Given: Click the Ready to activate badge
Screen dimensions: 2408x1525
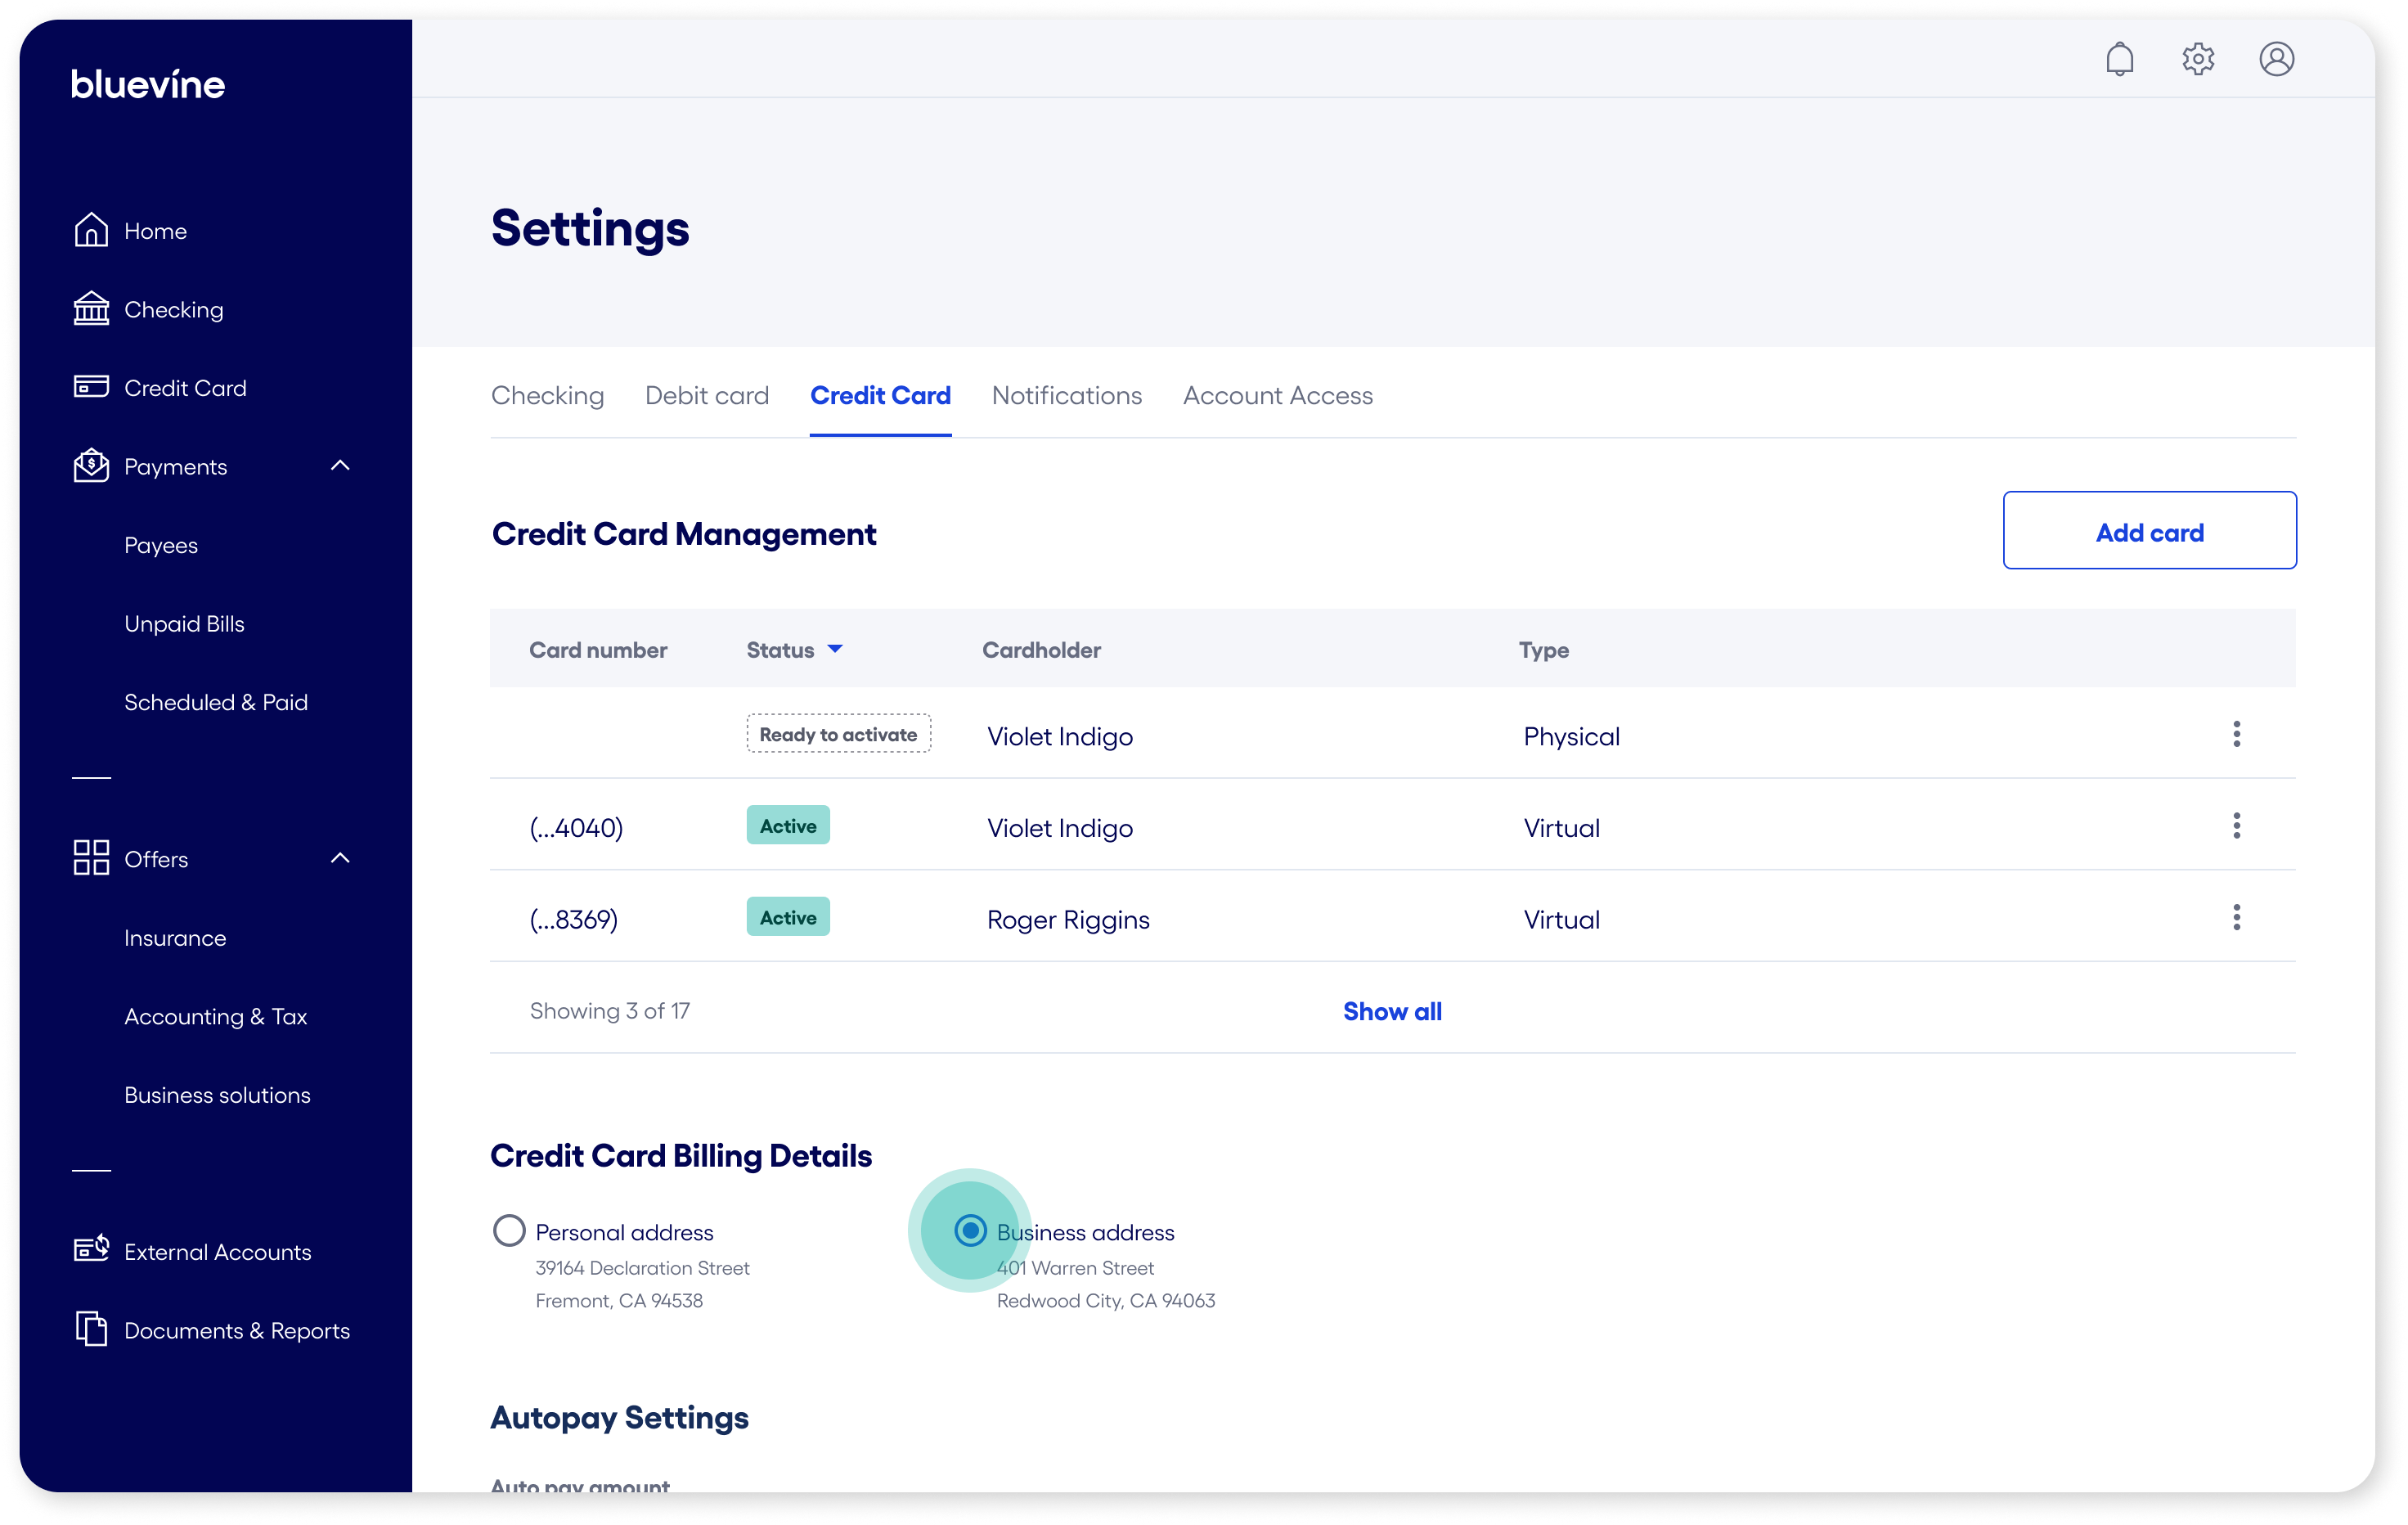Looking at the screenshot, I should (x=838, y=733).
